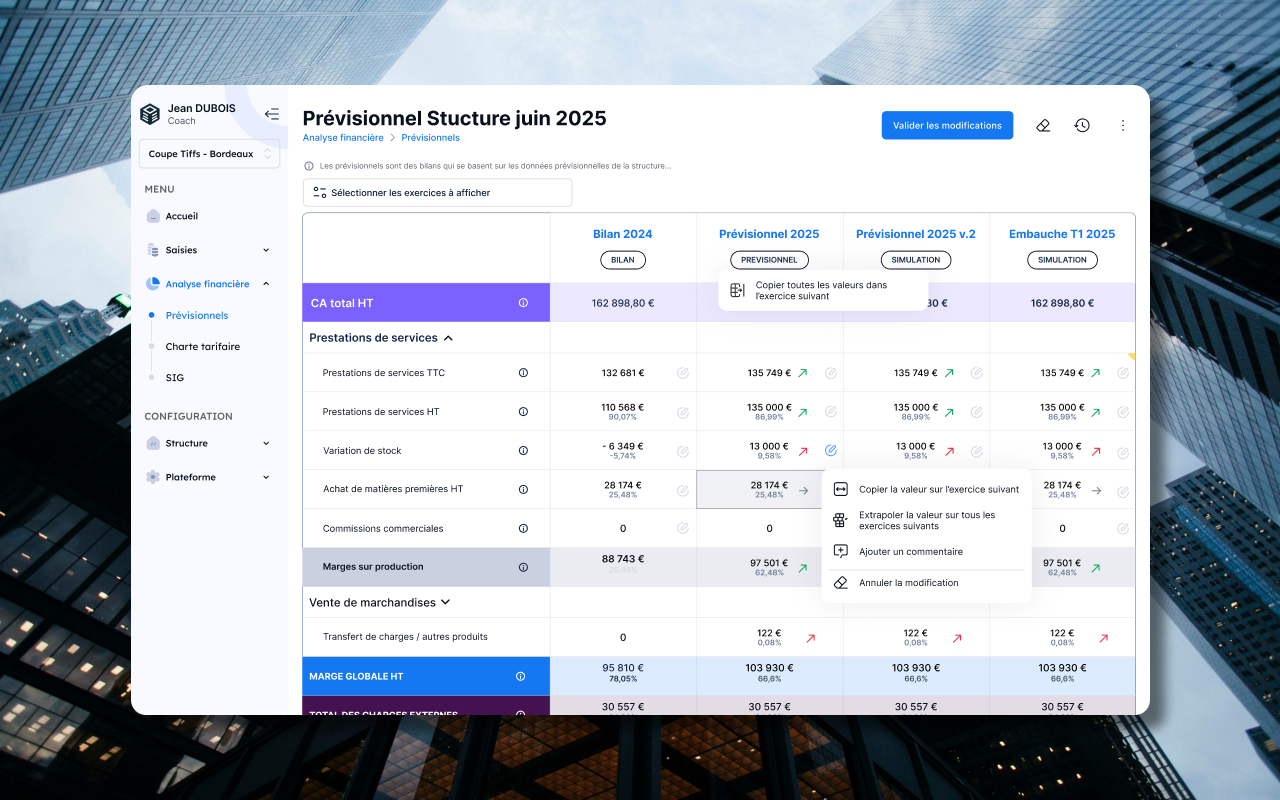This screenshot has height=800, width=1280.
Task: Click the - 6 349 € Variation de stock cell
Action: [623, 450]
